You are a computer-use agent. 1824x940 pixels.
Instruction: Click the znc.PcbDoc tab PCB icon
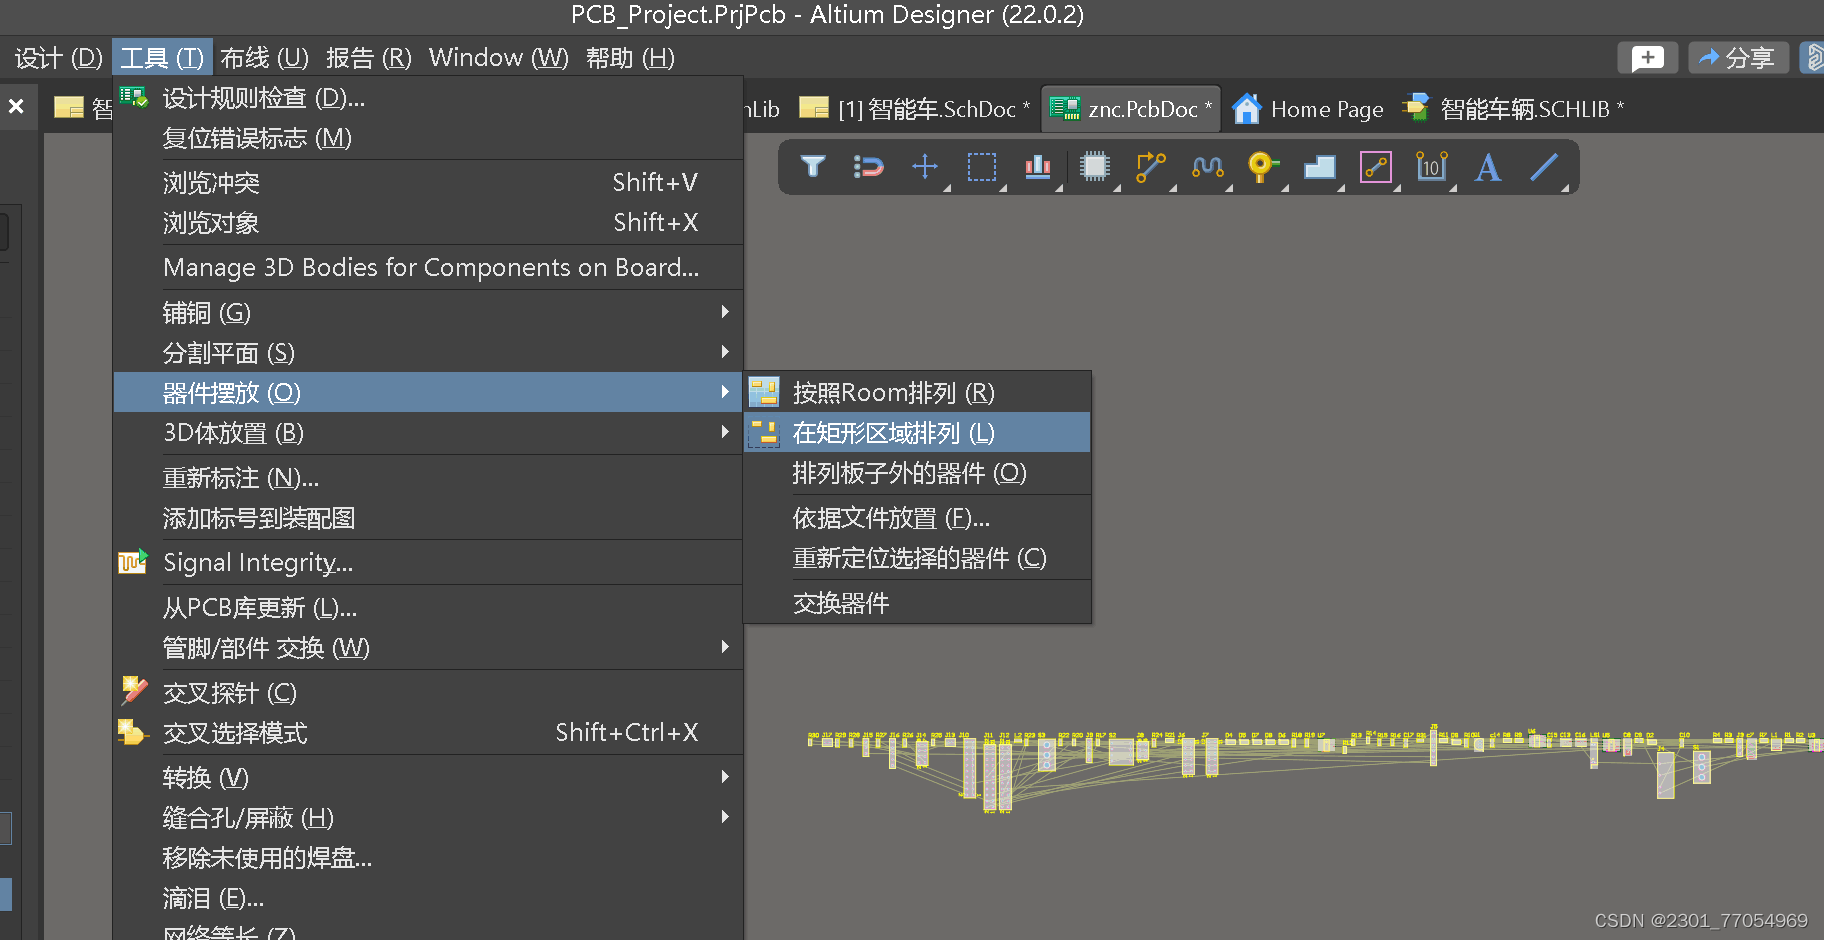(1064, 108)
